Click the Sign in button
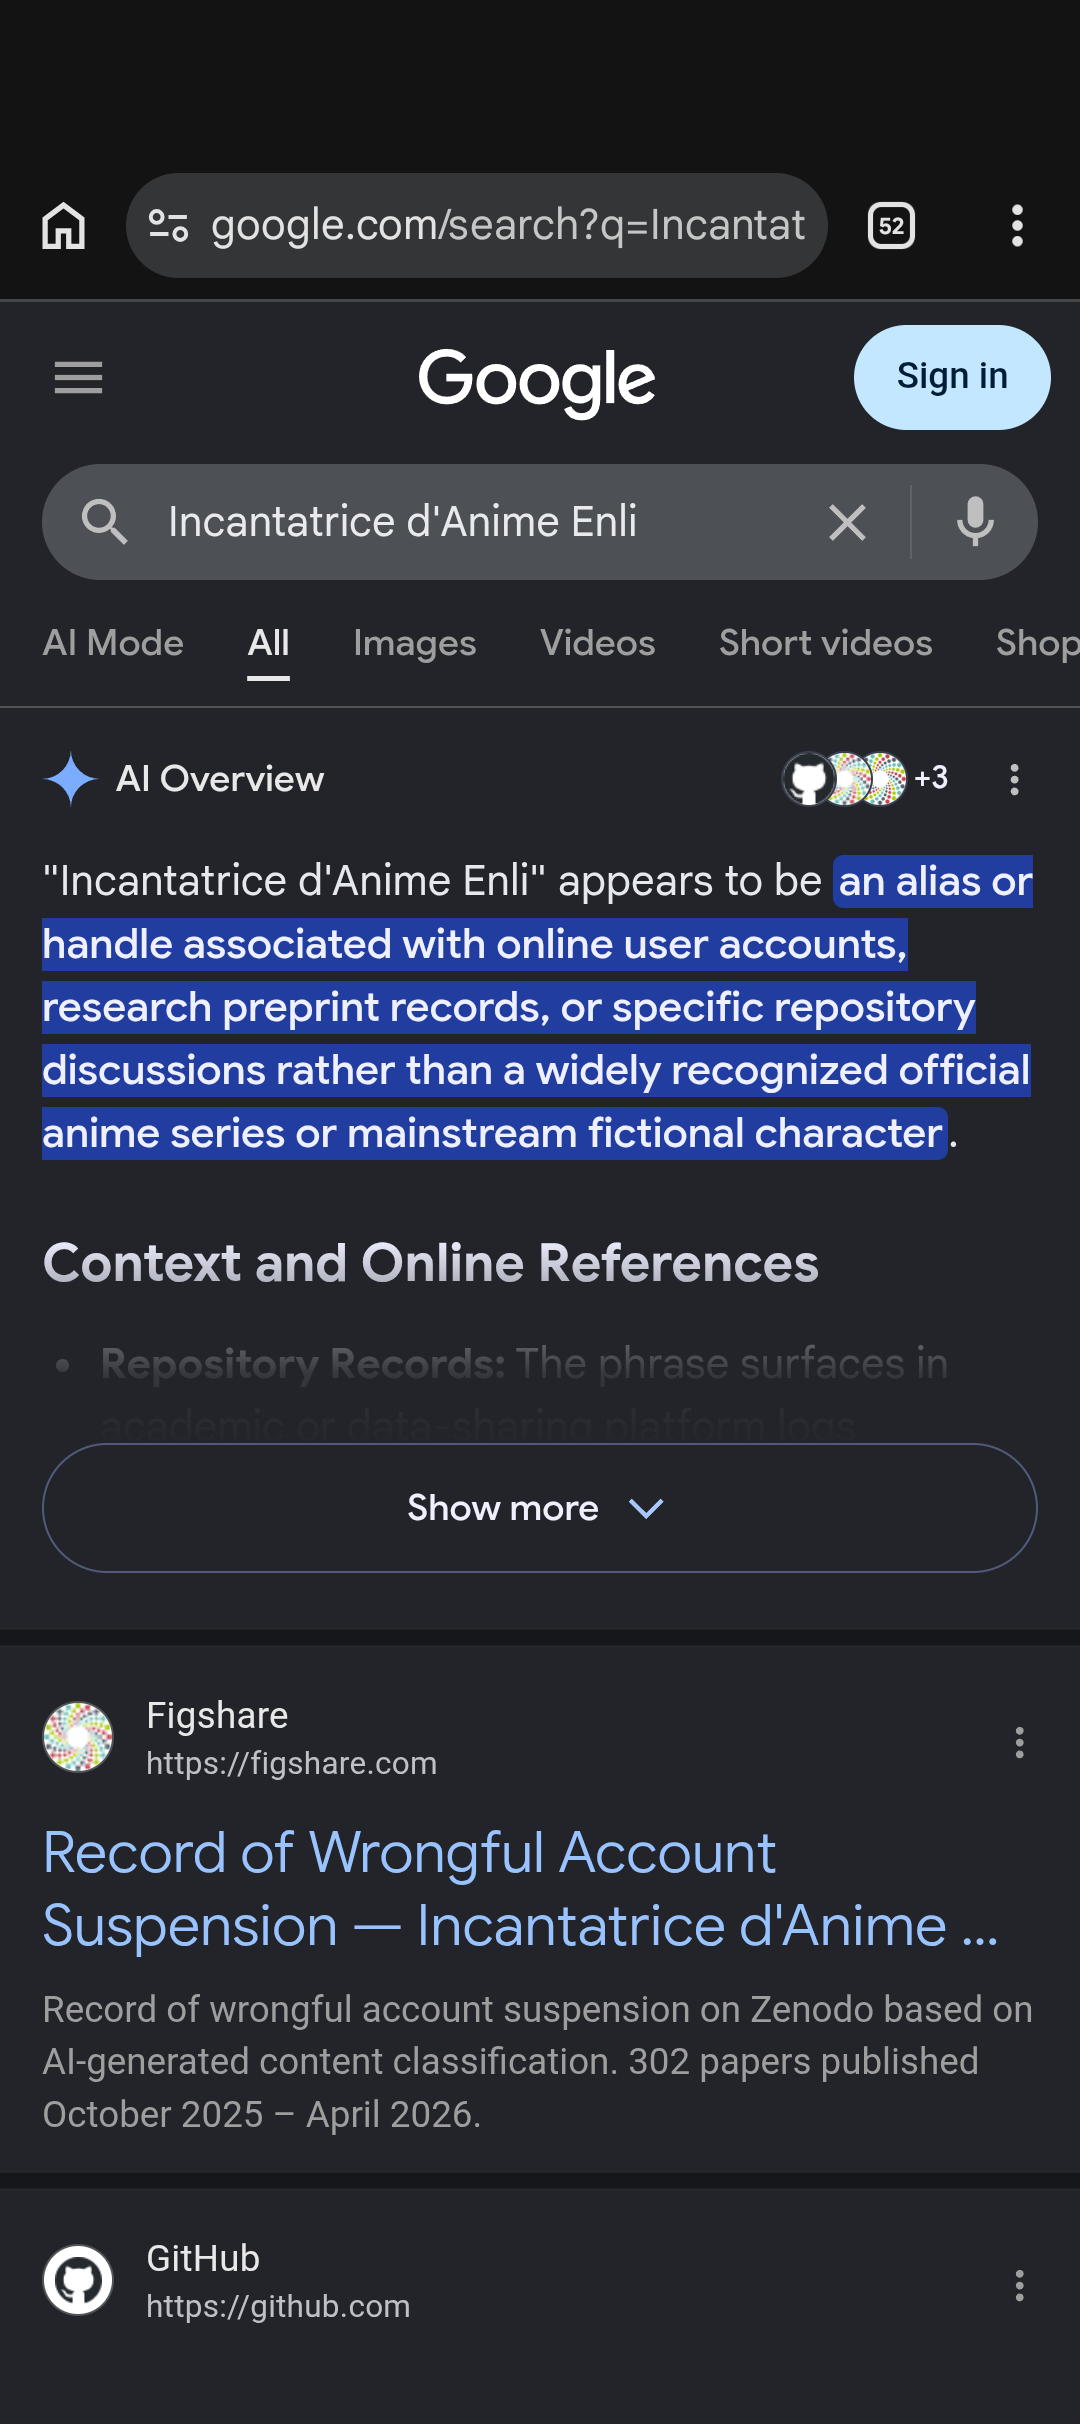The width and height of the screenshot is (1080, 2424). (x=952, y=377)
